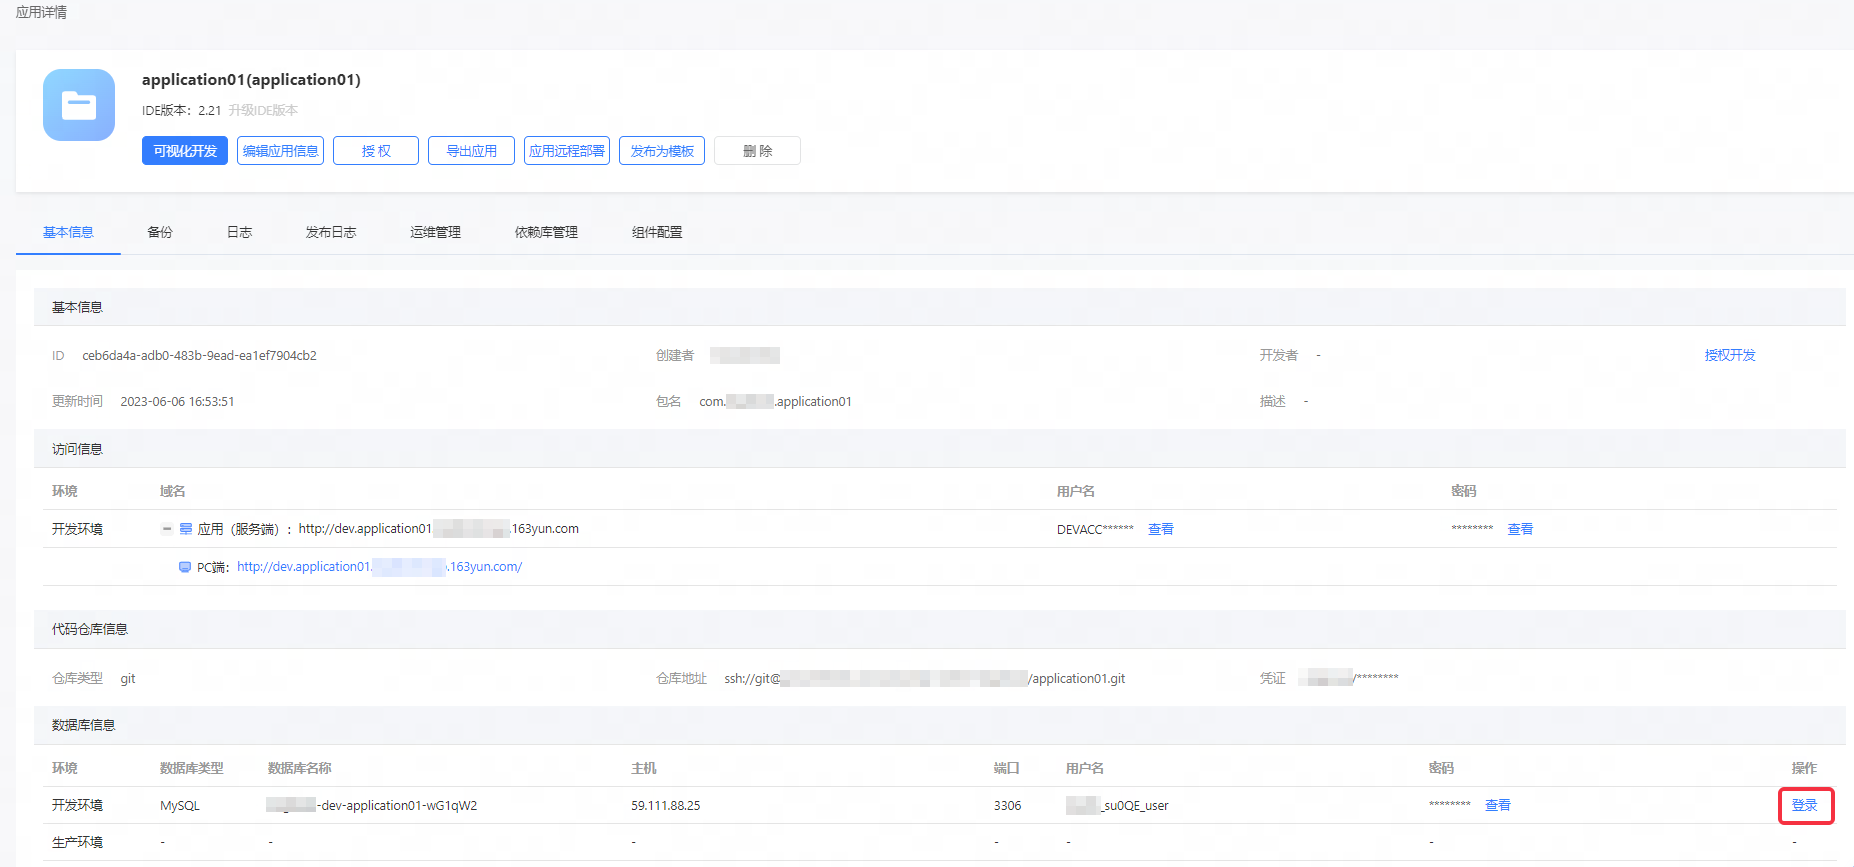Click 导出应用 export button
Image resolution: width=1854 pixels, height=867 pixels.
471,151
